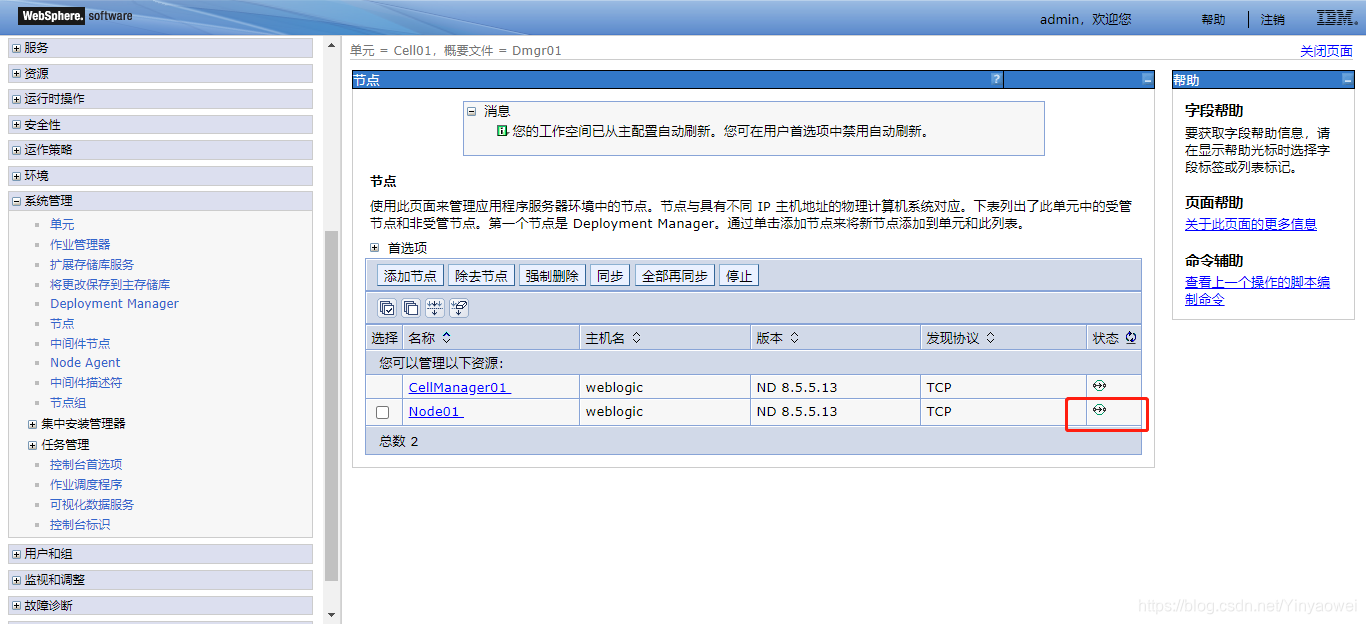Open Deployment Manager navigation item

[114, 303]
